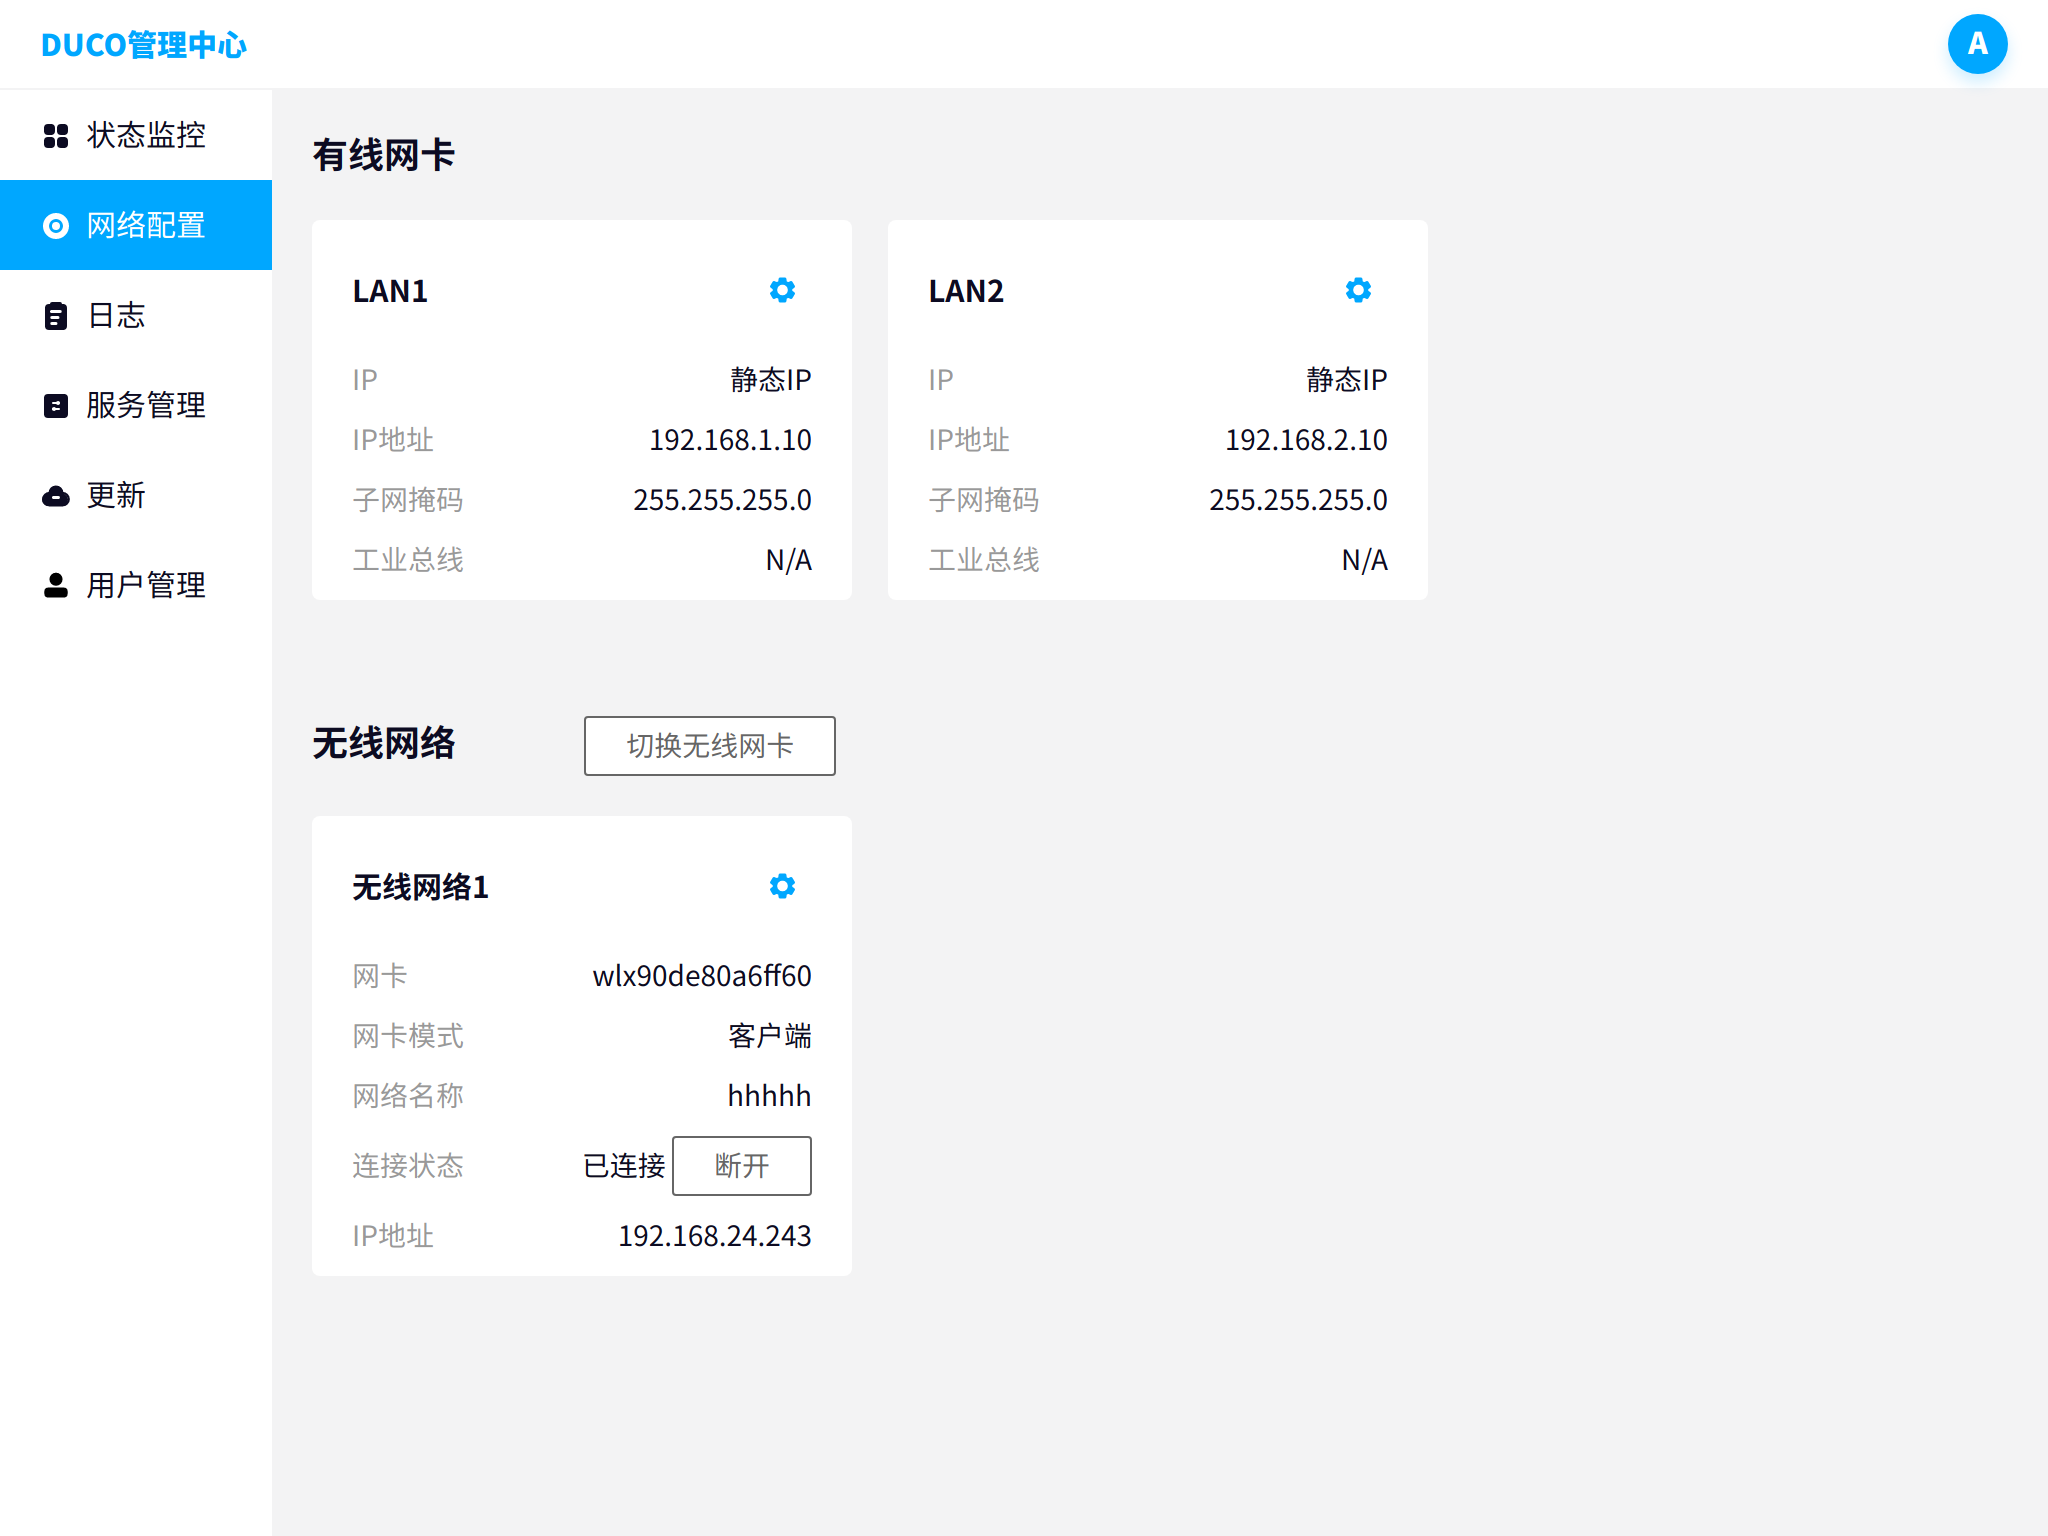The width and height of the screenshot is (2048, 1536).
Task: Click wireless IP address 192.168.24.243
Action: (x=714, y=1236)
